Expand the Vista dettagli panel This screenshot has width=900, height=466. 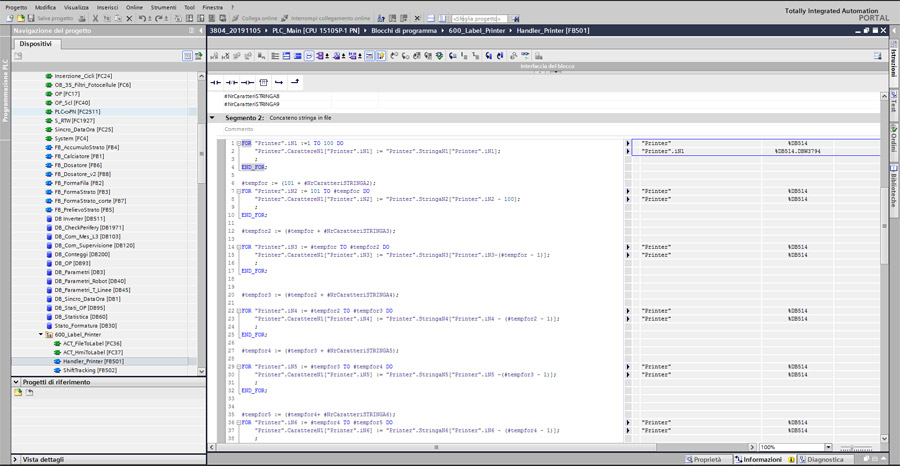pyautogui.click(x=16, y=460)
